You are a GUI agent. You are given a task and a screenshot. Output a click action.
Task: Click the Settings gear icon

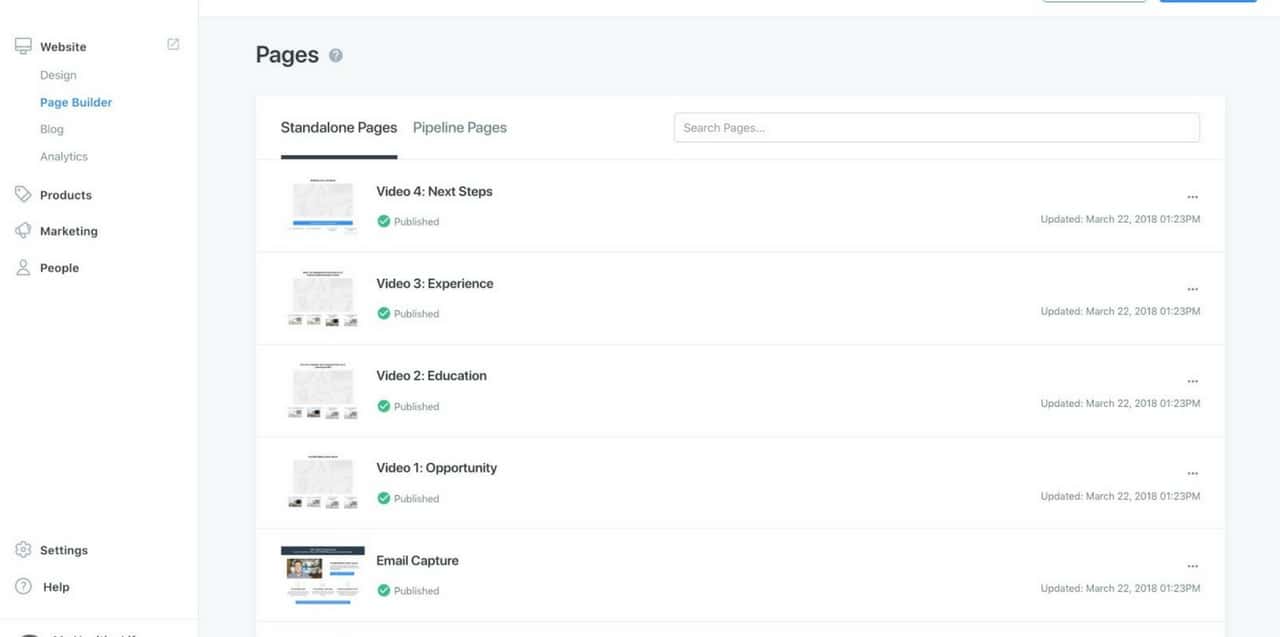[23, 550]
